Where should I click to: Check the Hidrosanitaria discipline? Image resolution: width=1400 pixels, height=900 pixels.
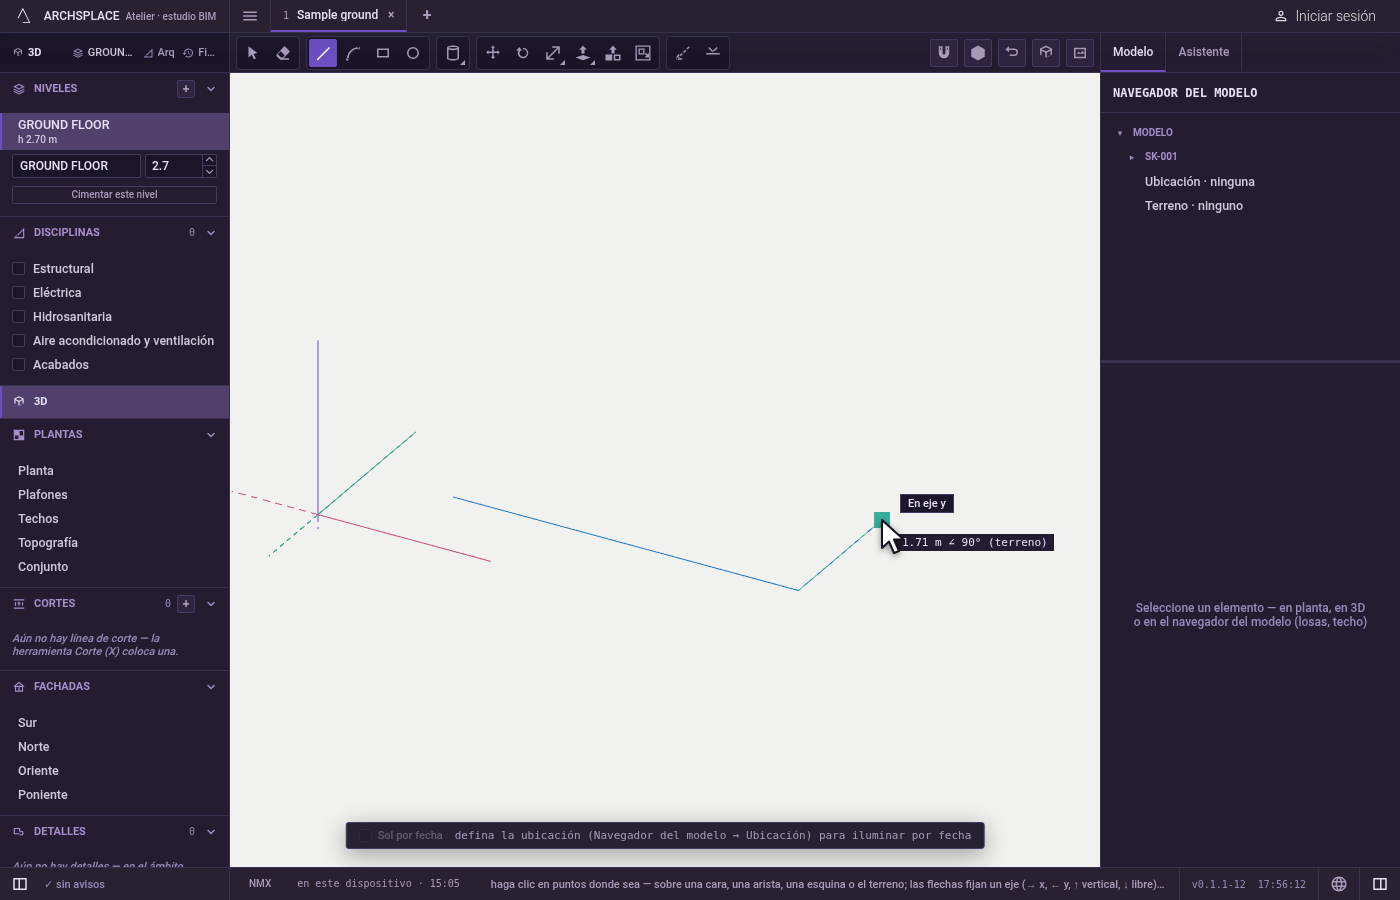18,316
